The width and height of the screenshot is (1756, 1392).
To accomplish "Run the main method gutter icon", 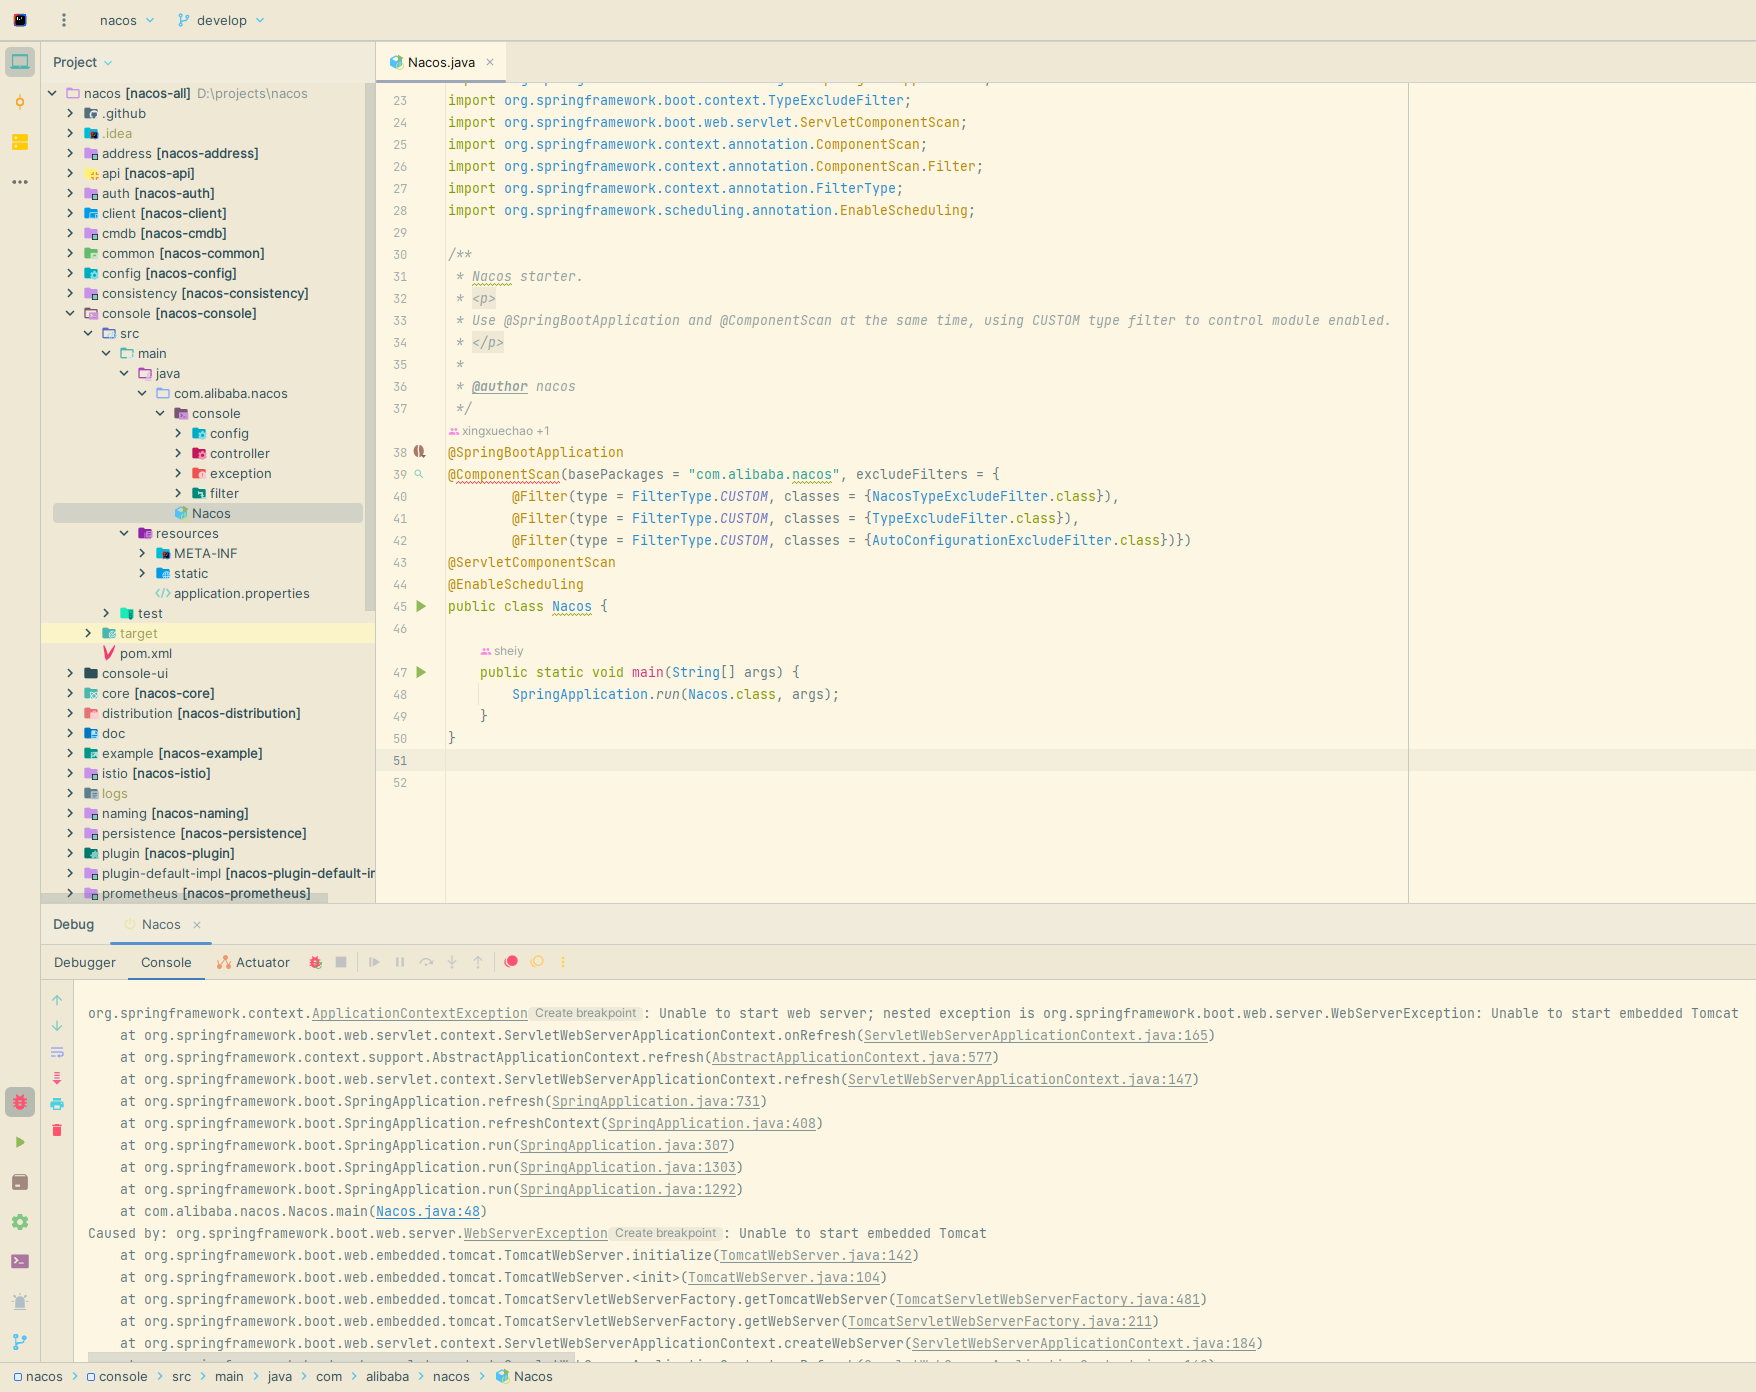I will tap(421, 672).
